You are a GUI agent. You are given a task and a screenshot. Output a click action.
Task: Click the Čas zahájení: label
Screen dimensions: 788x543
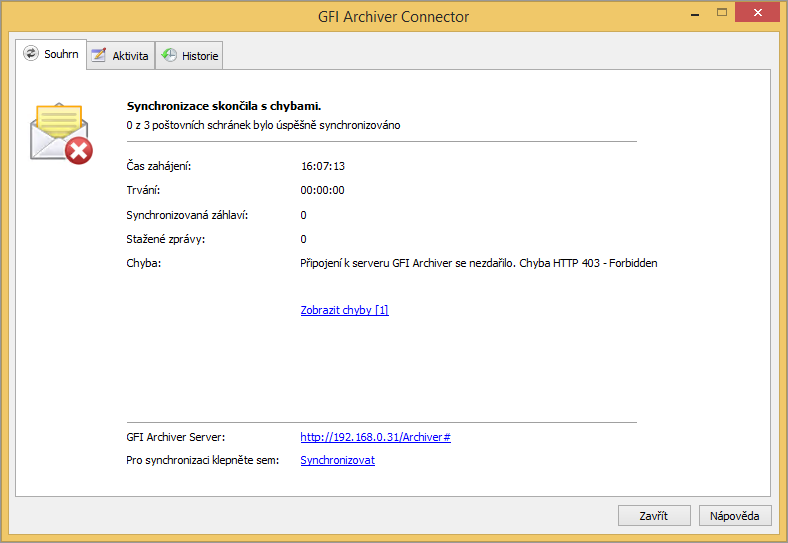158,166
